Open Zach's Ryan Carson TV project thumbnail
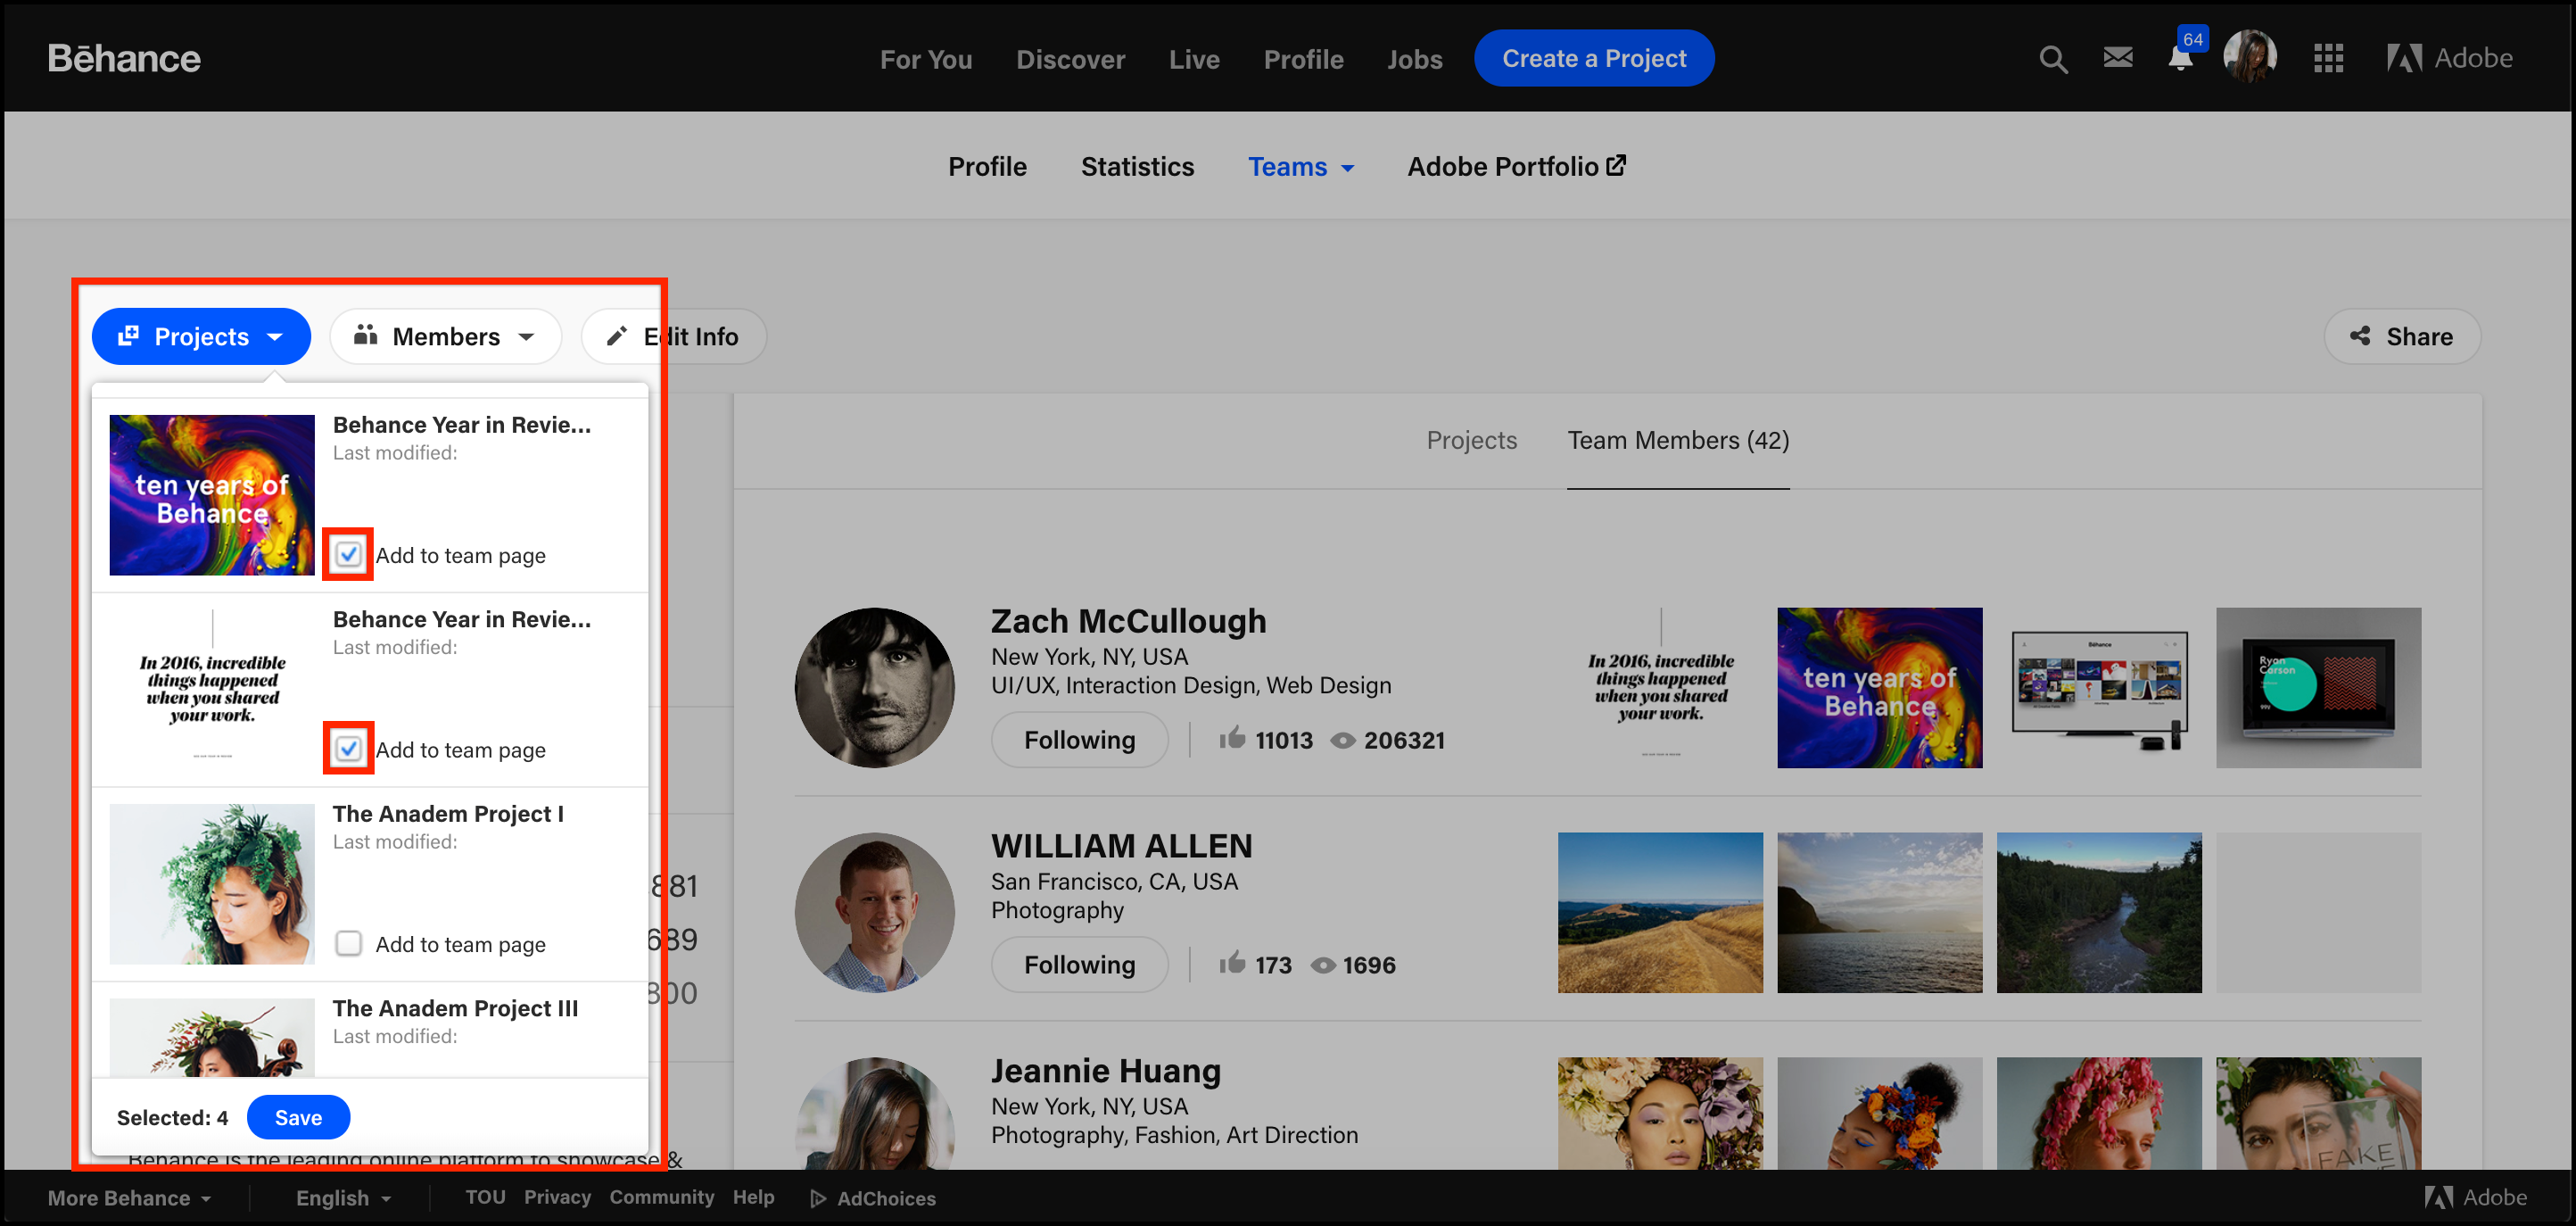 pyautogui.click(x=2318, y=688)
